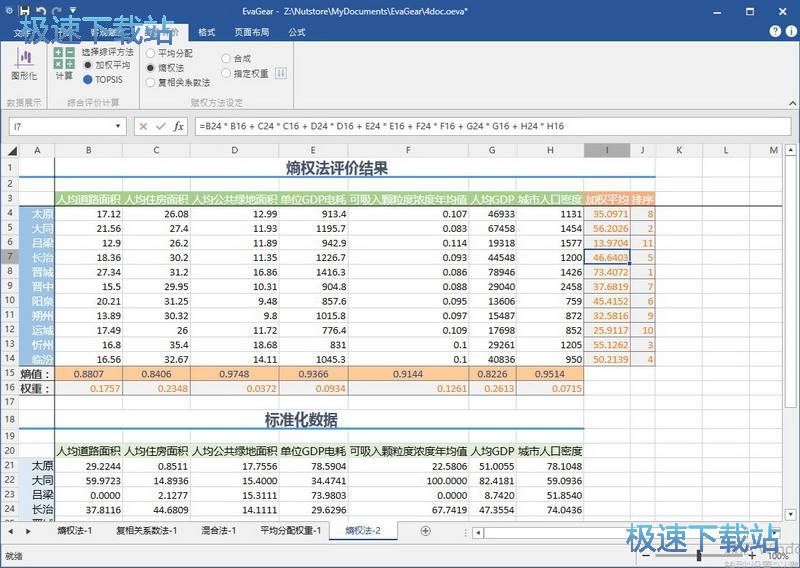Switch to the 混合法-1 sheet tab
This screenshot has height=568, width=800.
[218, 530]
